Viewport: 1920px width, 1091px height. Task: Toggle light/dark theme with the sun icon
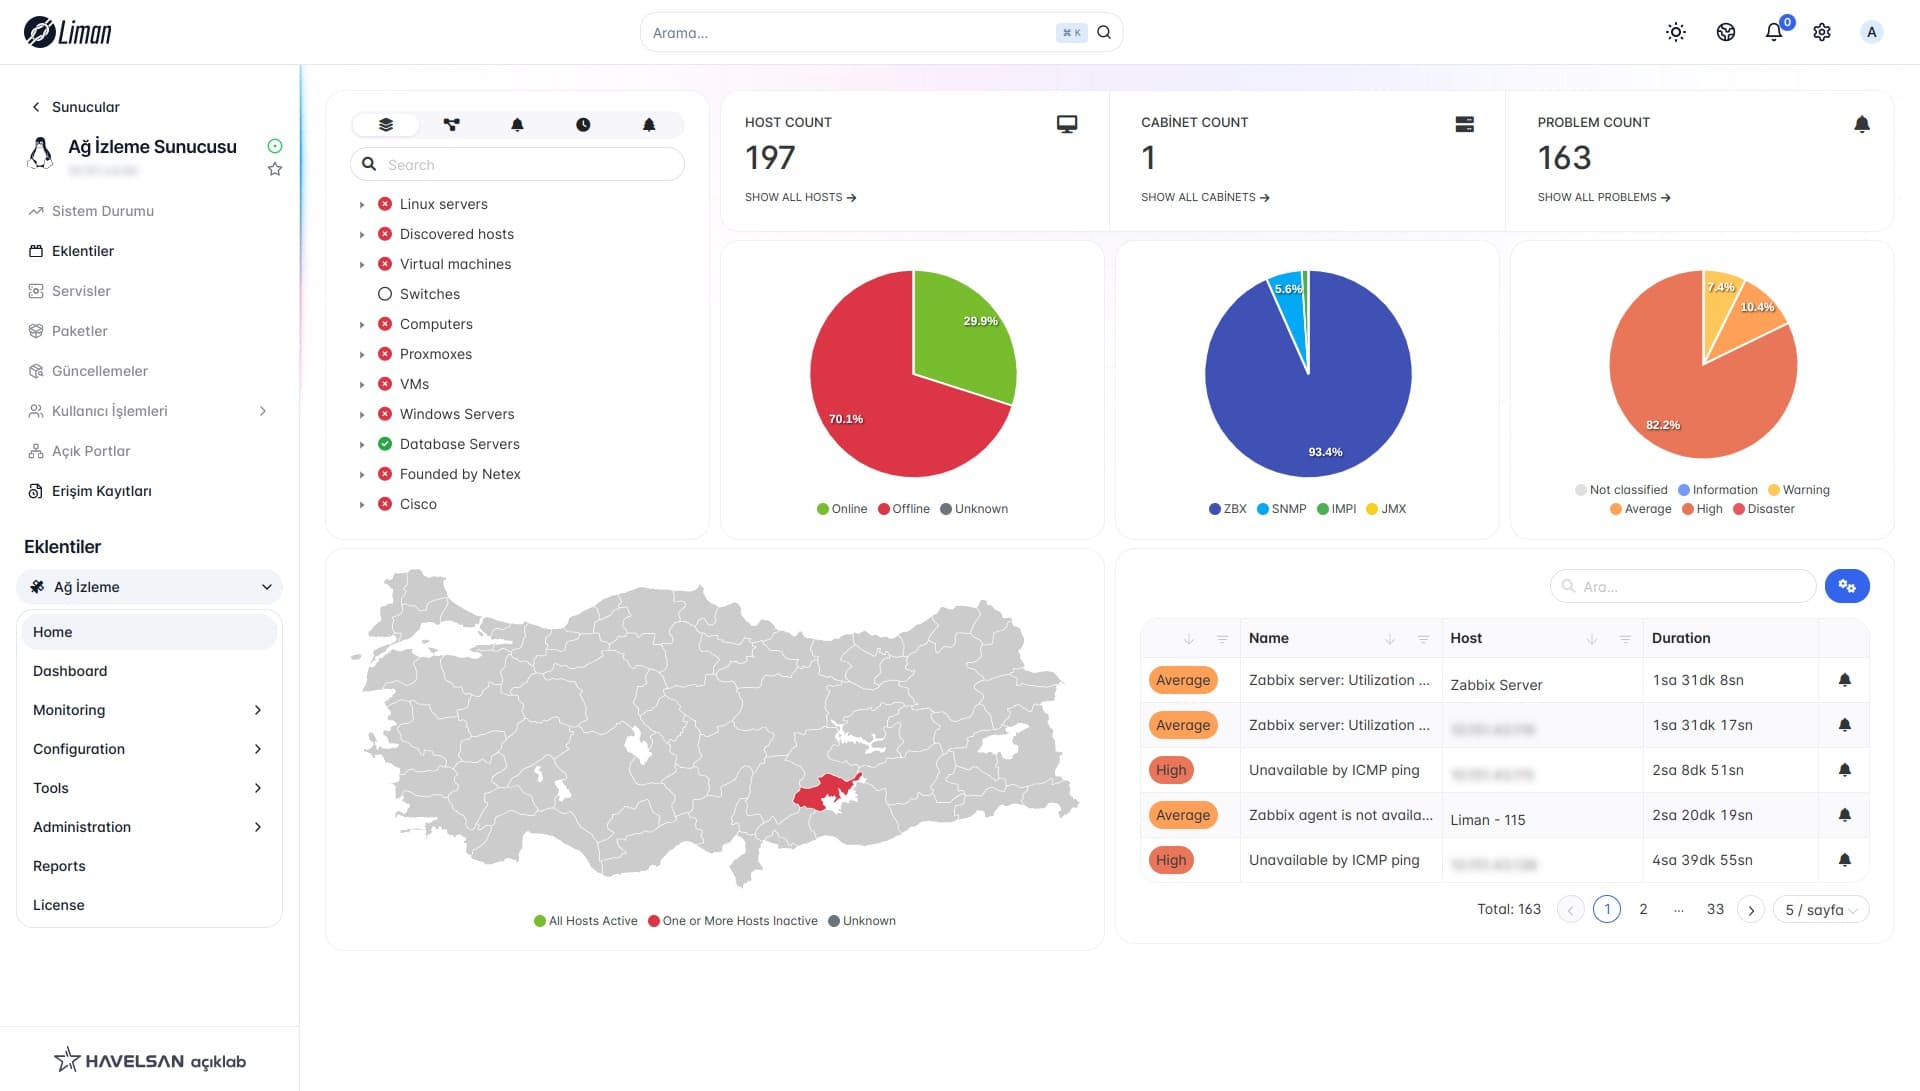pyautogui.click(x=1675, y=31)
